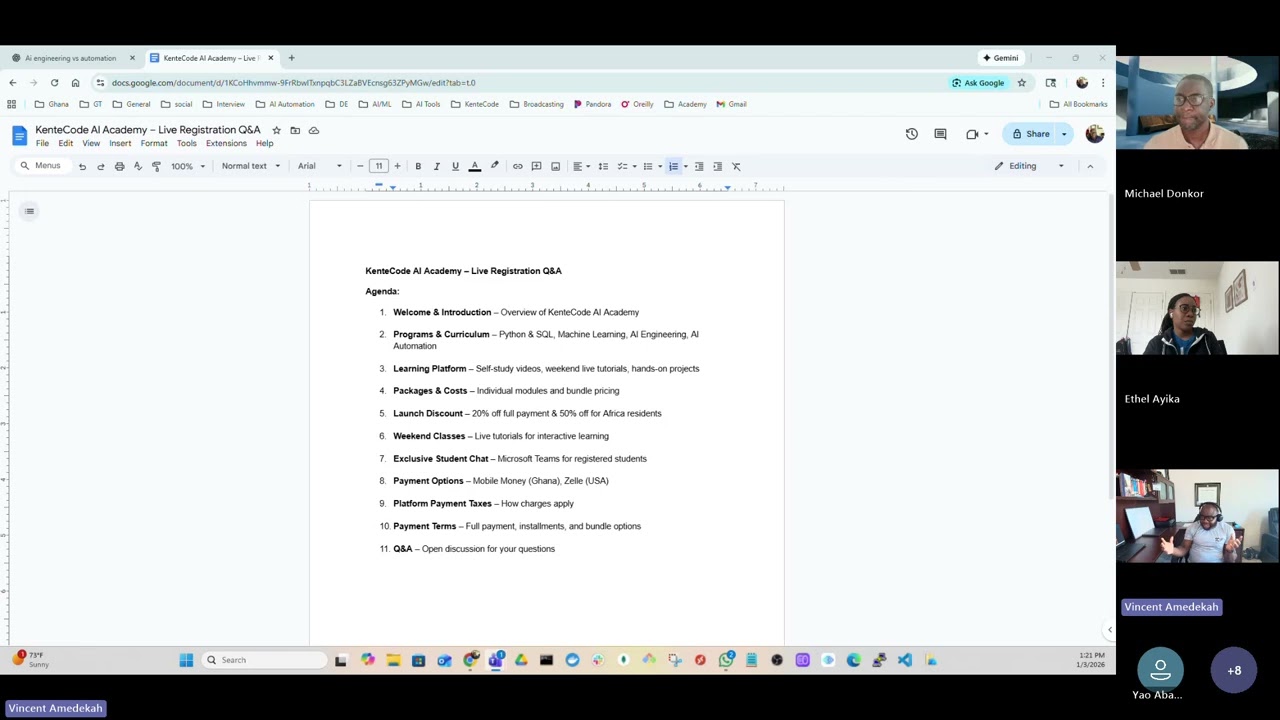Open a new browser tab
Viewport: 1280px width, 720px height.
tap(291, 58)
